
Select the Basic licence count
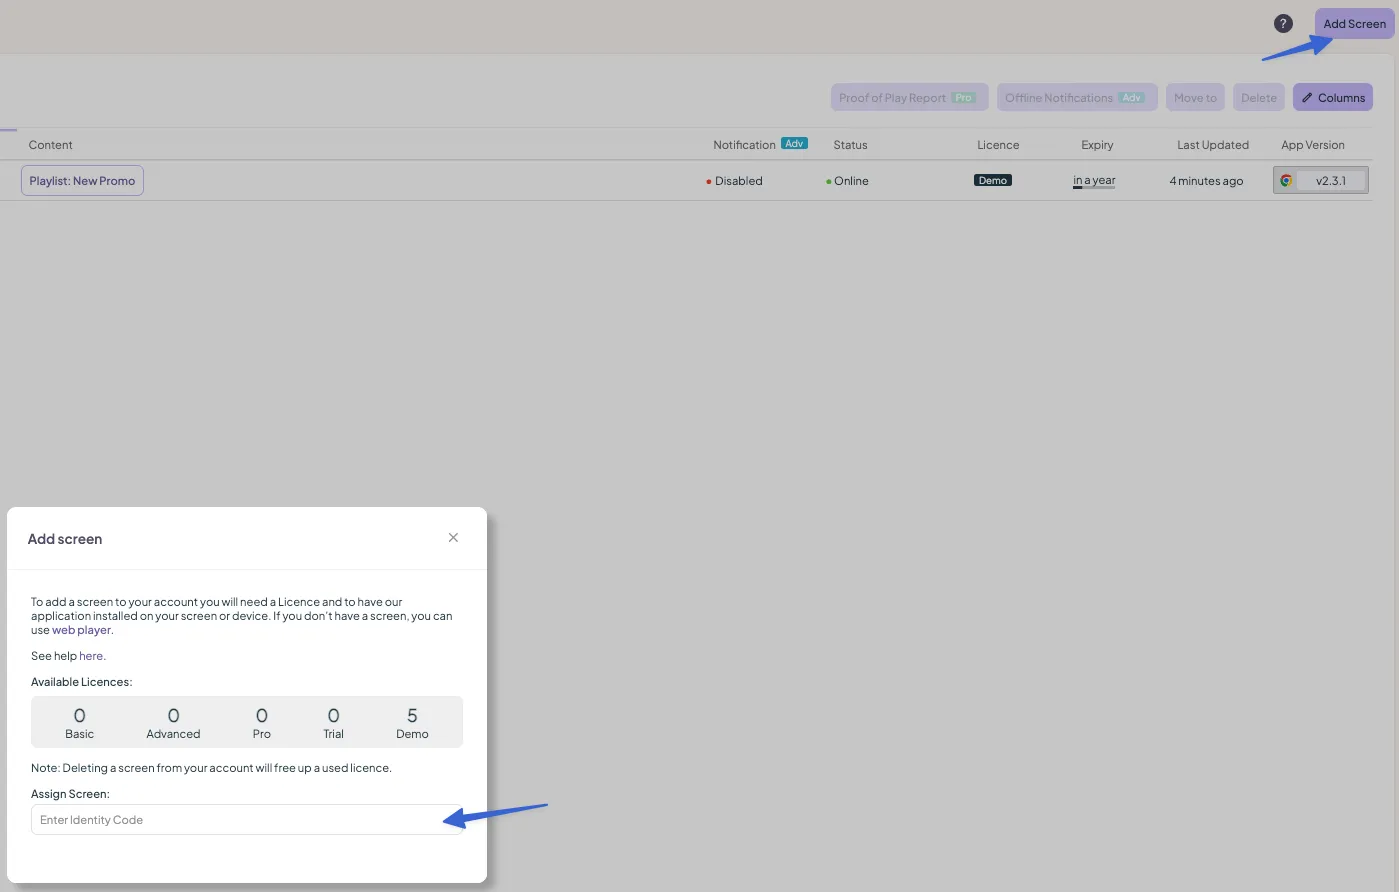click(x=80, y=723)
